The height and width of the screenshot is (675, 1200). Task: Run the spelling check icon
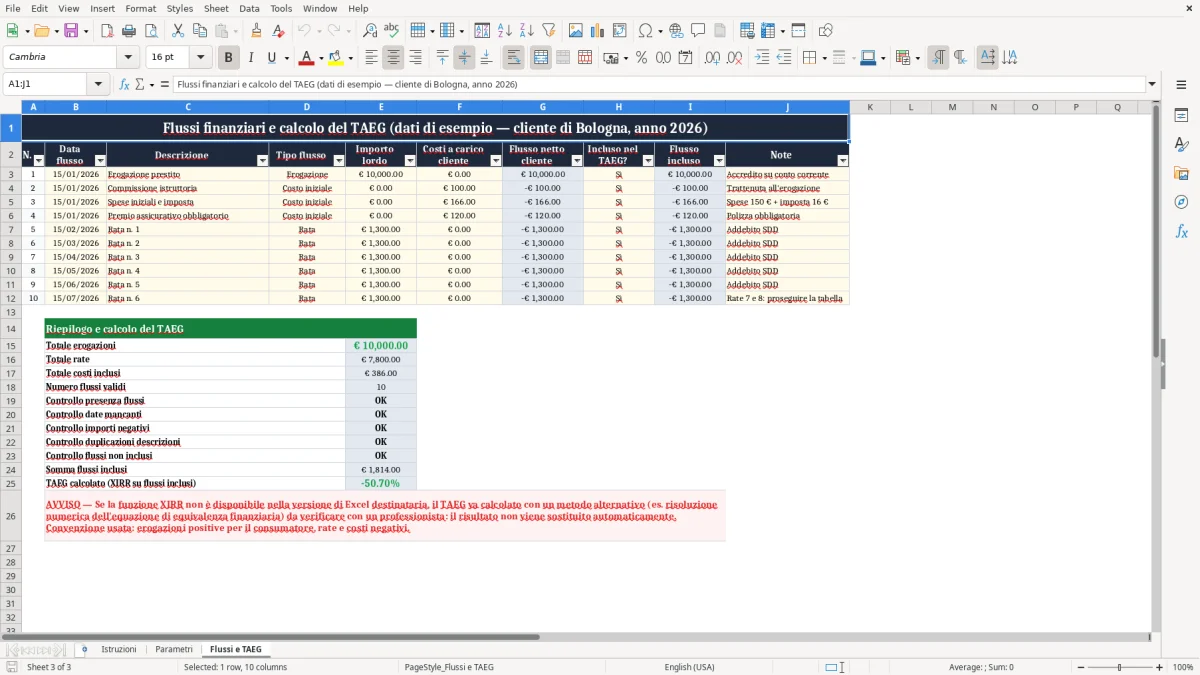click(x=392, y=31)
